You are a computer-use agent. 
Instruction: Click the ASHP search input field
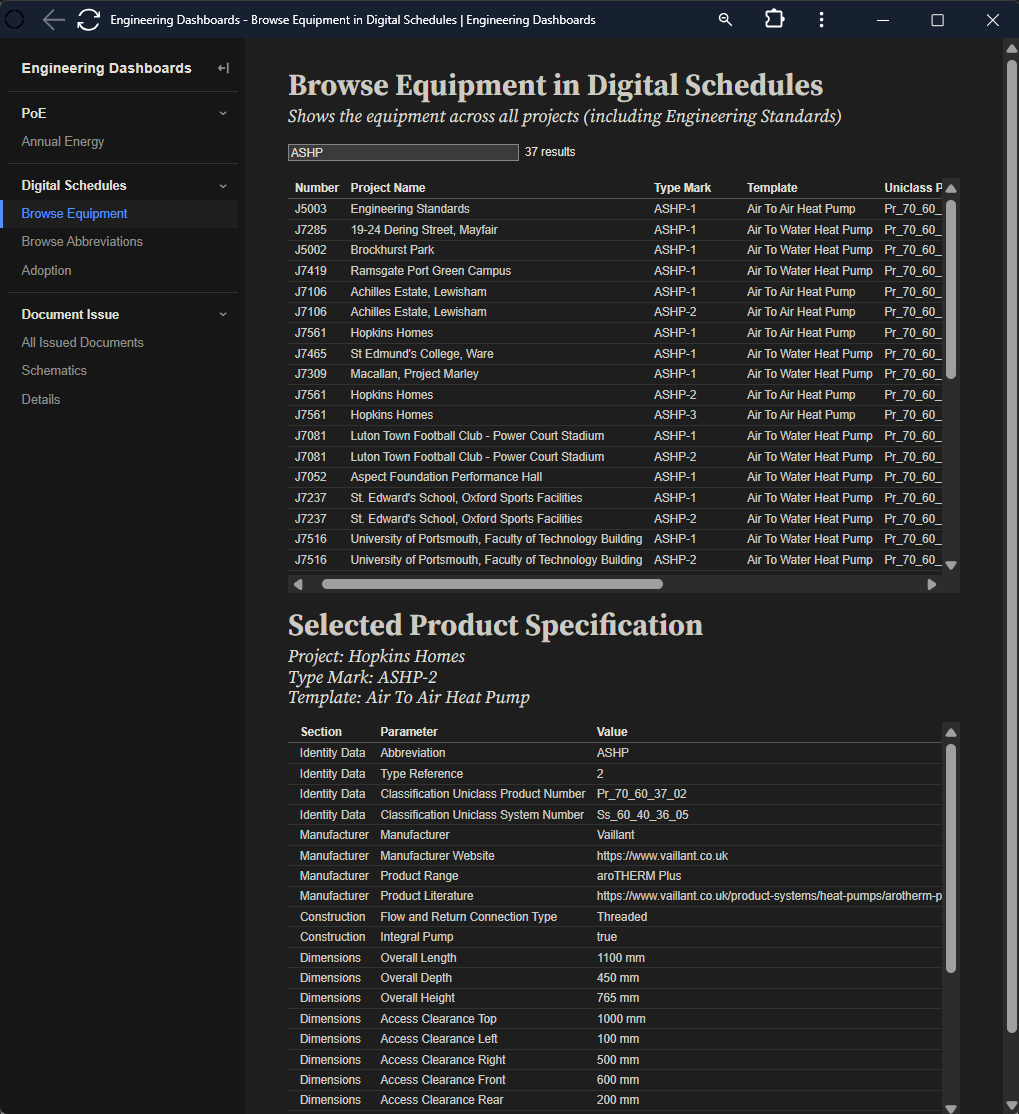403,152
